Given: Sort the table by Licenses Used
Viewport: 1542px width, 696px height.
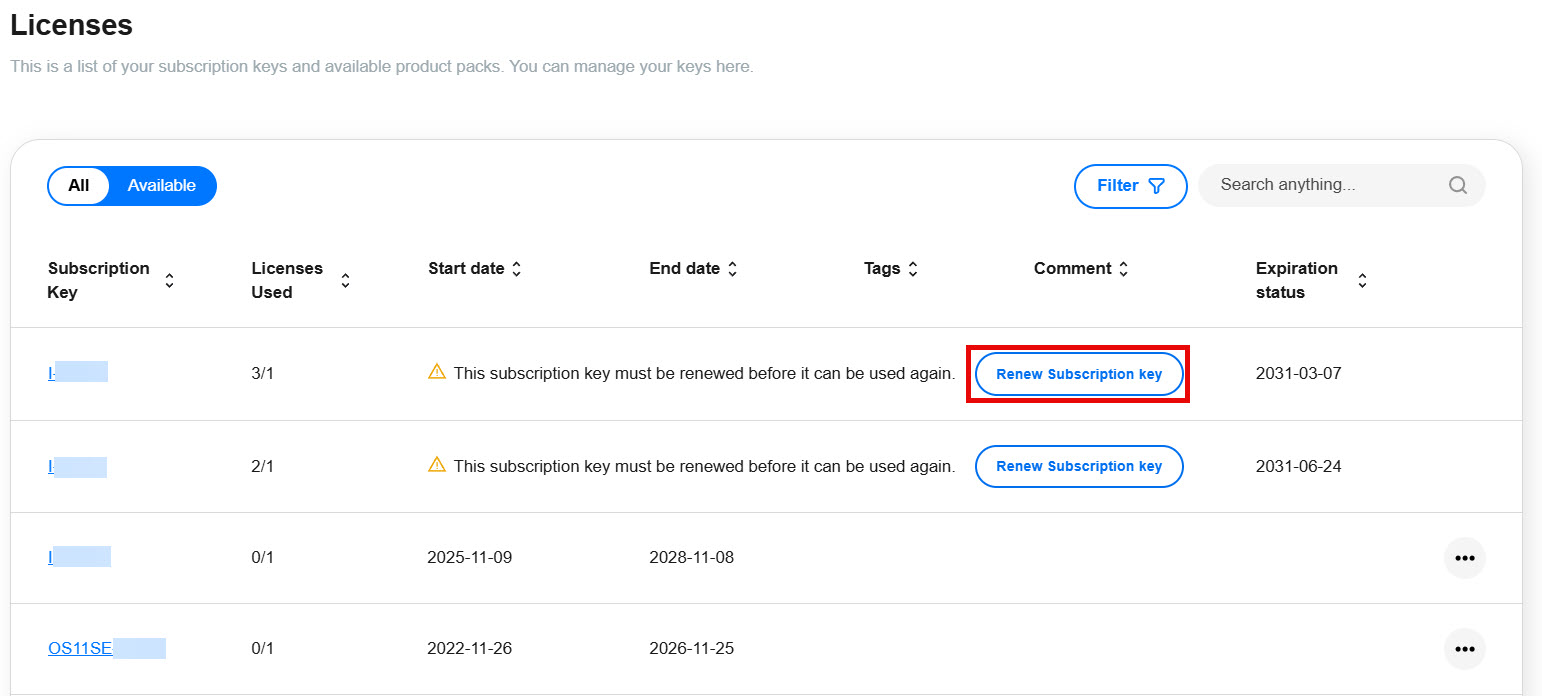Looking at the screenshot, I should (344, 280).
